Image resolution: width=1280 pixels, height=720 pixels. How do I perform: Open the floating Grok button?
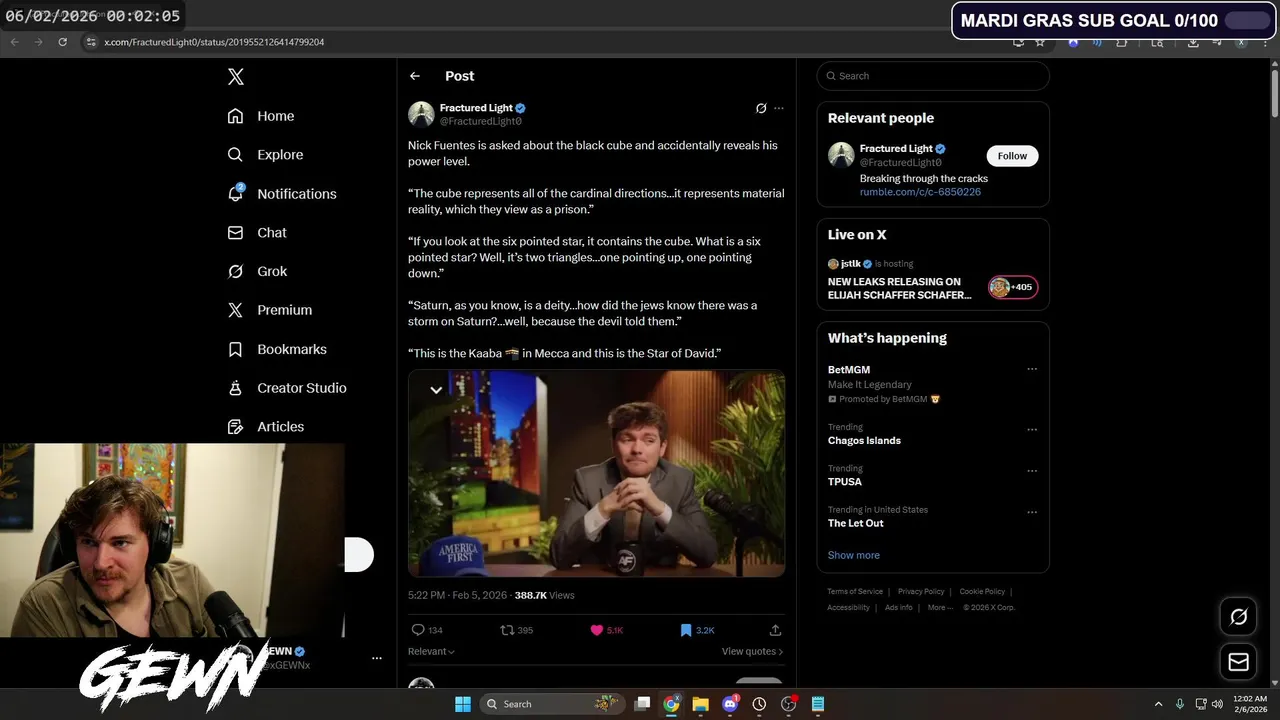(x=1238, y=617)
